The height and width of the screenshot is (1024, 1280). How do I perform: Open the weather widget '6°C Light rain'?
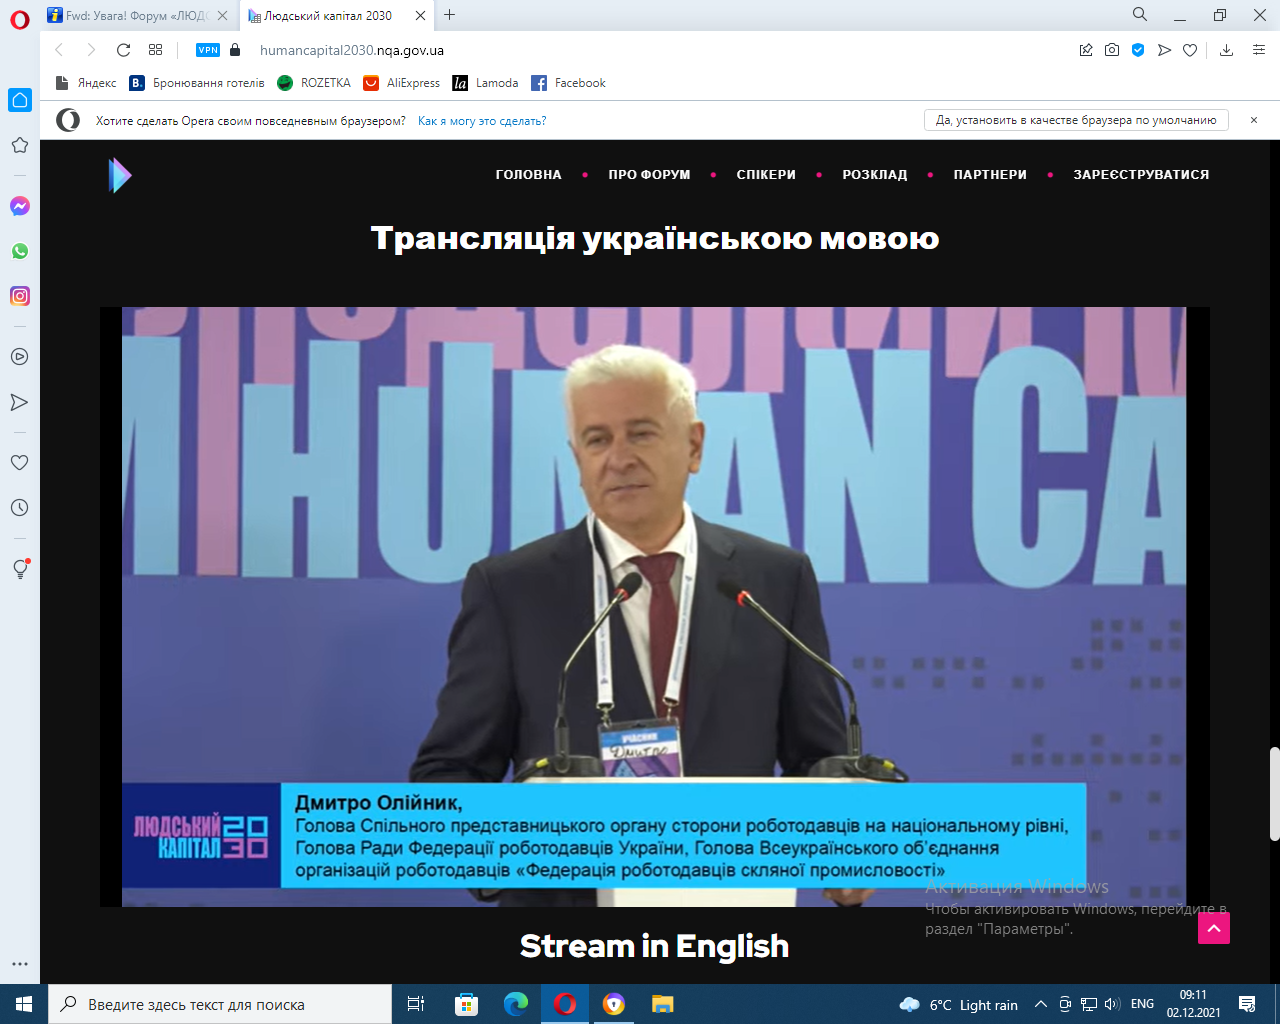point(959,1005)
